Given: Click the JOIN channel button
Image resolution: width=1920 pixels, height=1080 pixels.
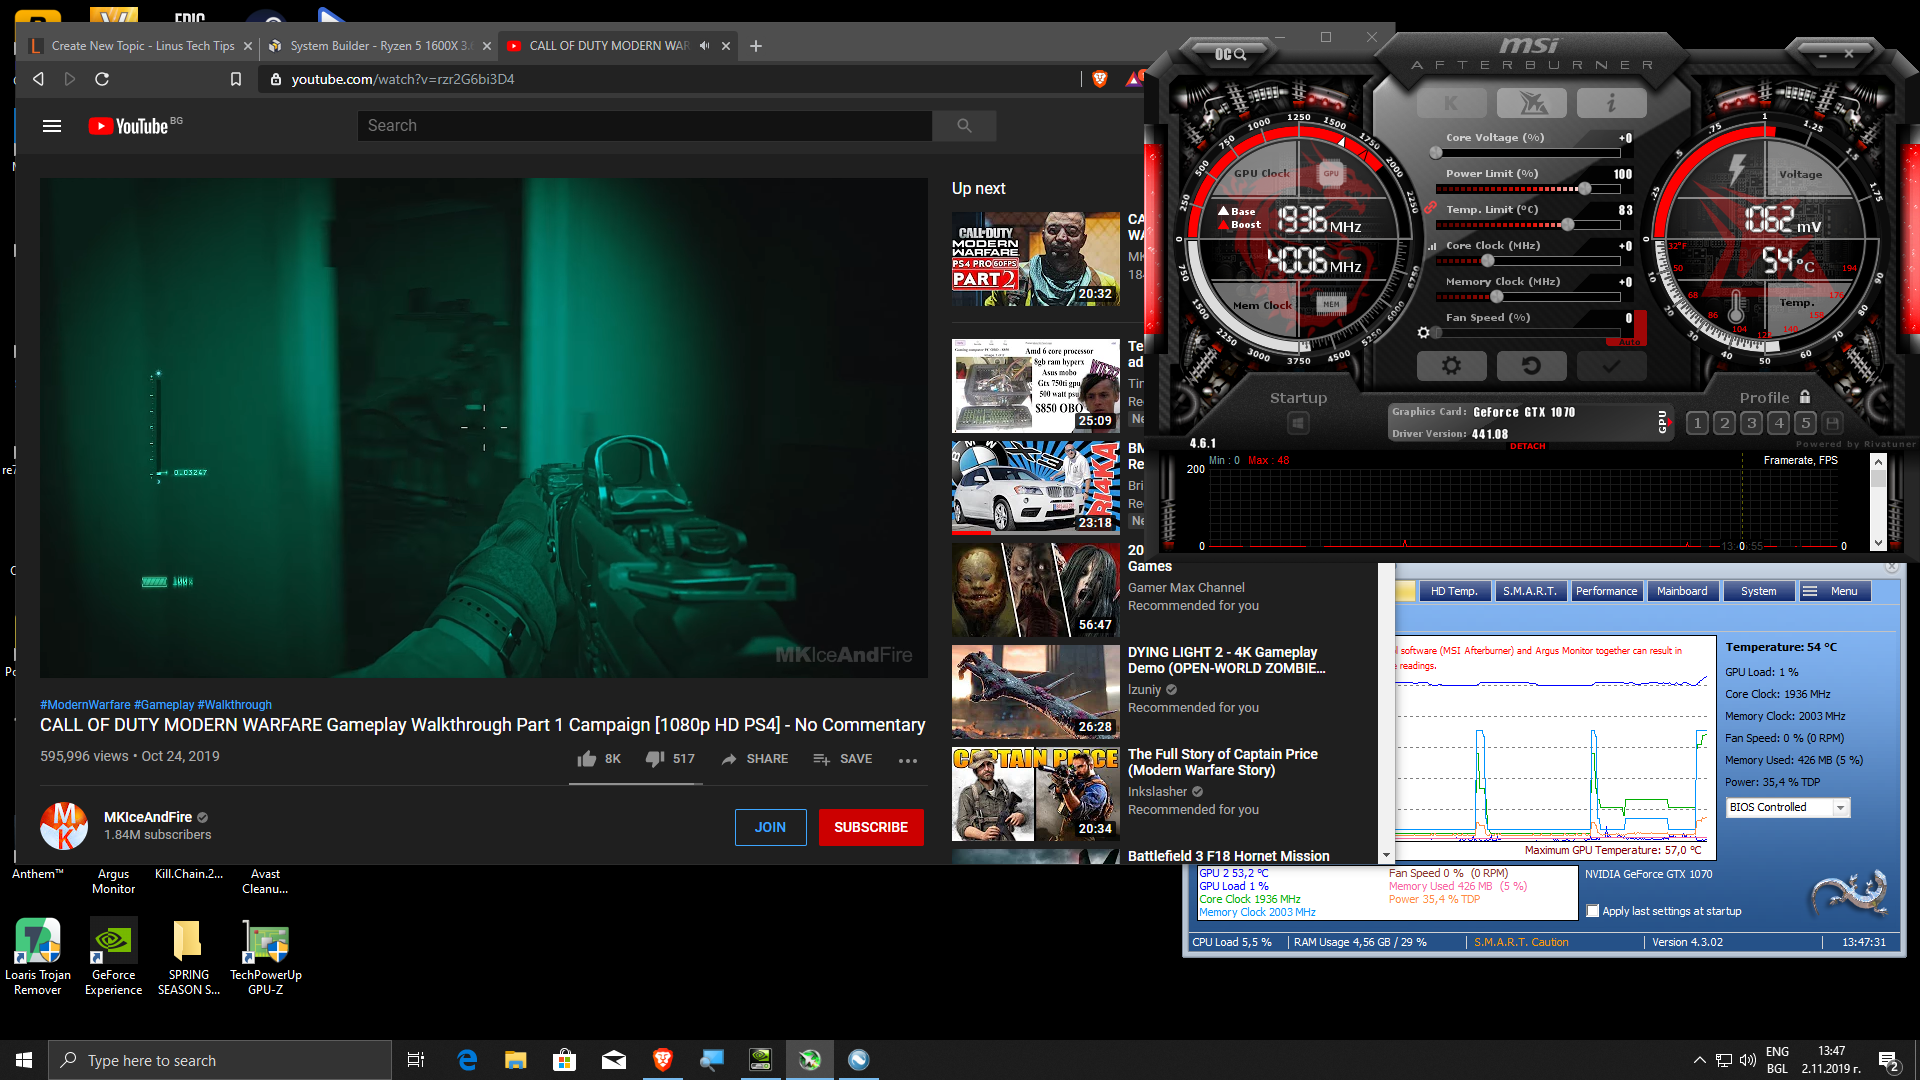Looking at the screenshot, I should coord(770,827).
